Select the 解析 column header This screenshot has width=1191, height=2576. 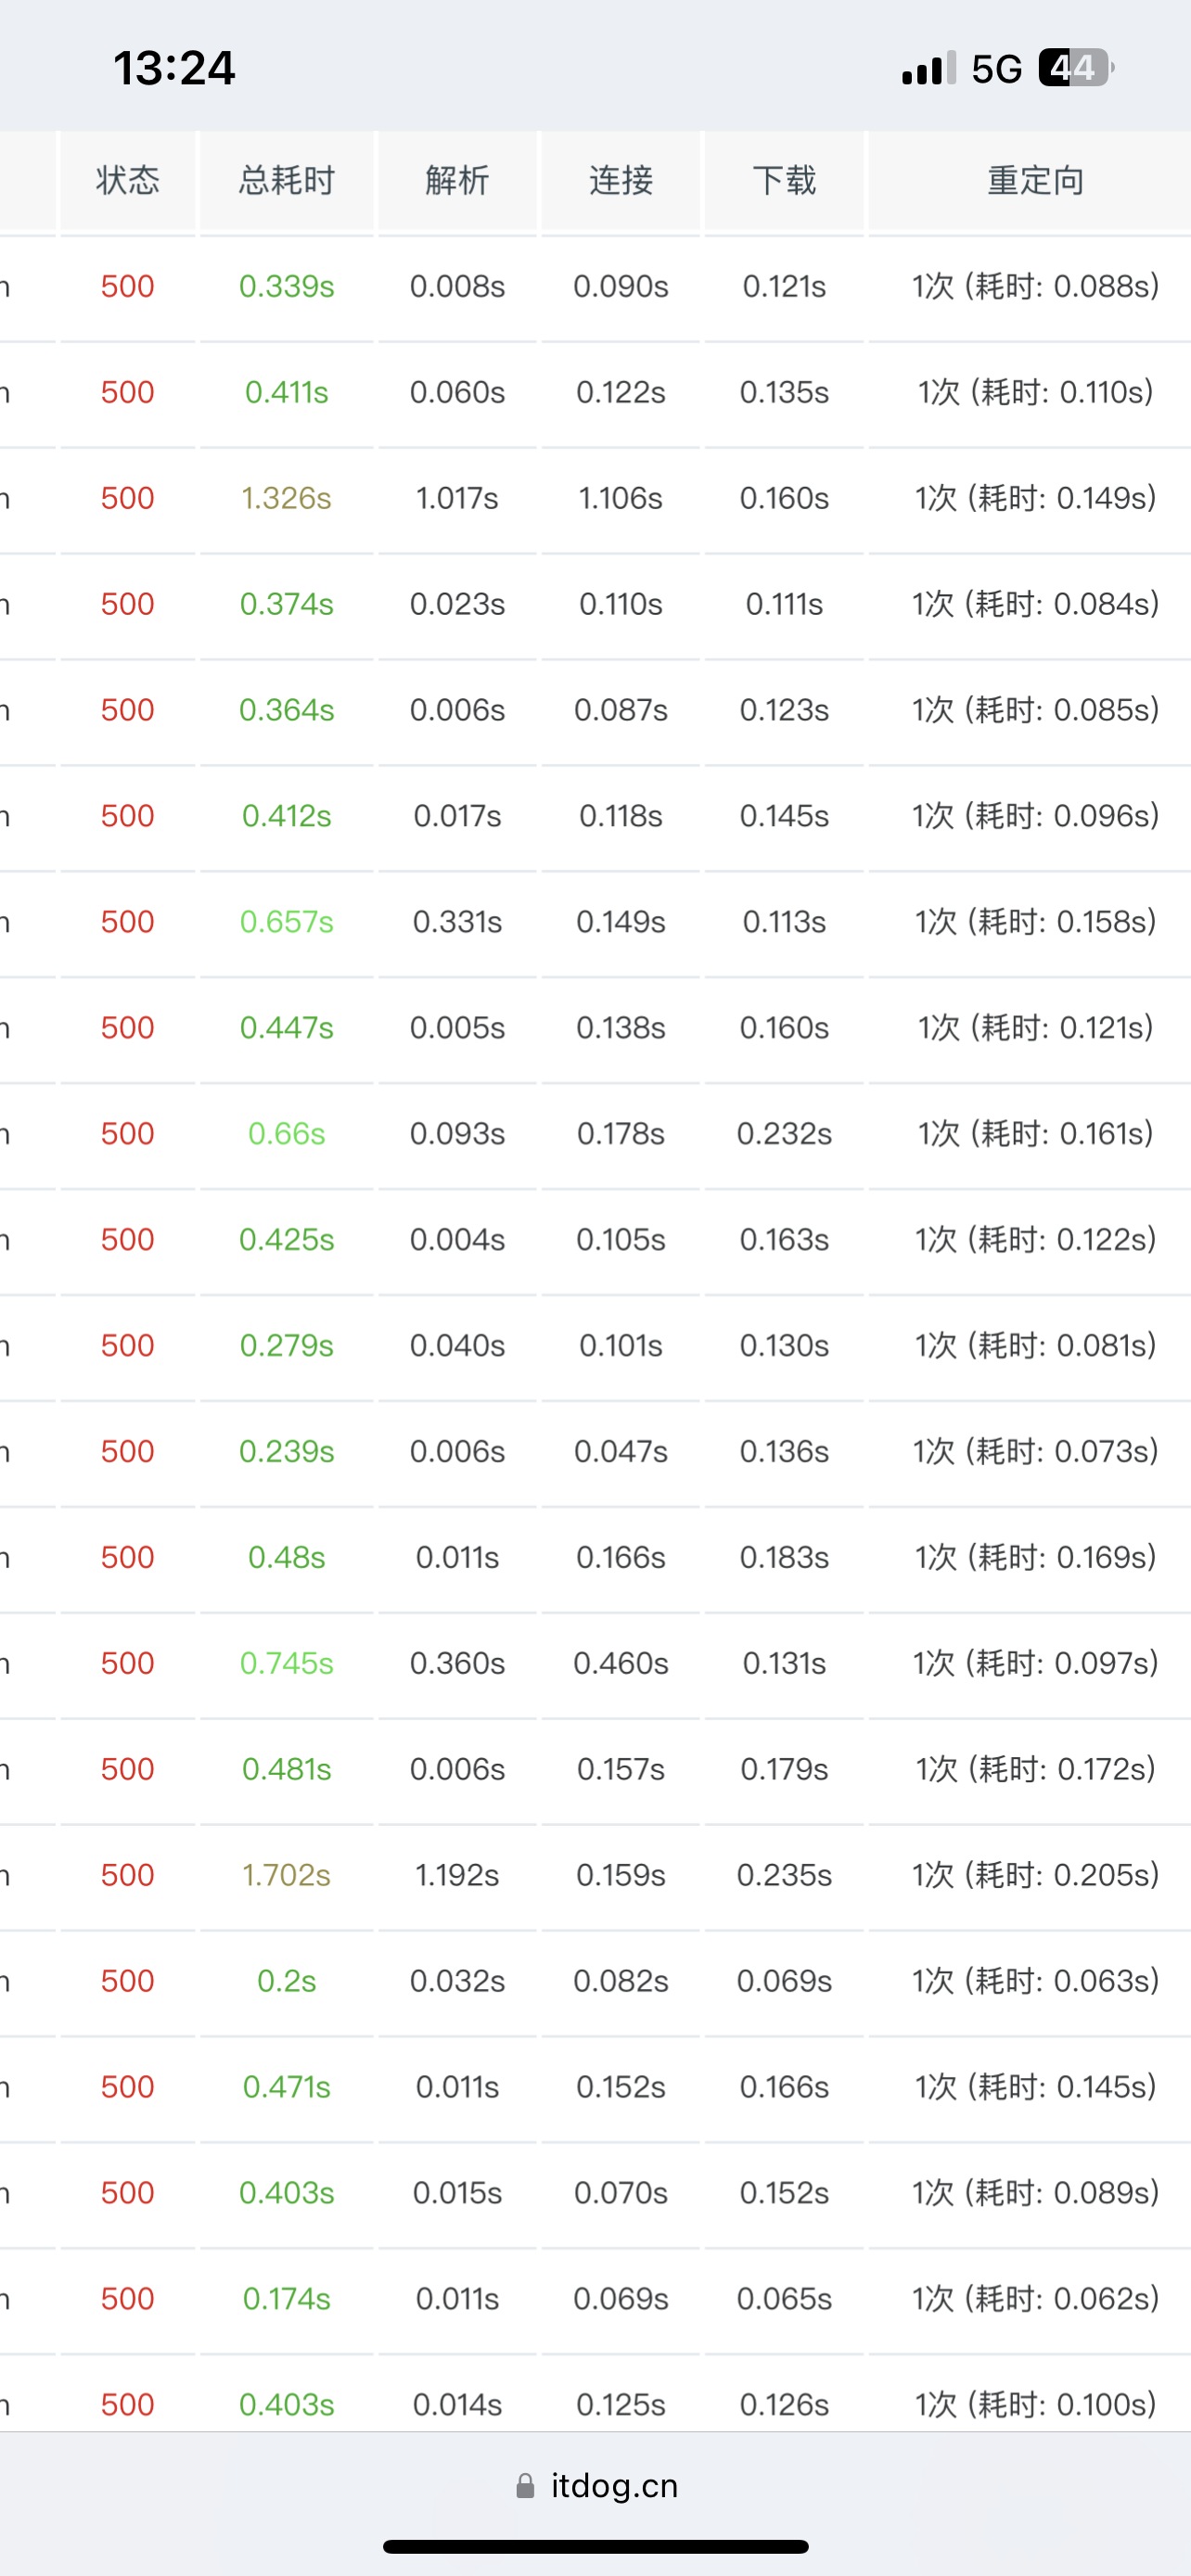click(x=457, y=180)
